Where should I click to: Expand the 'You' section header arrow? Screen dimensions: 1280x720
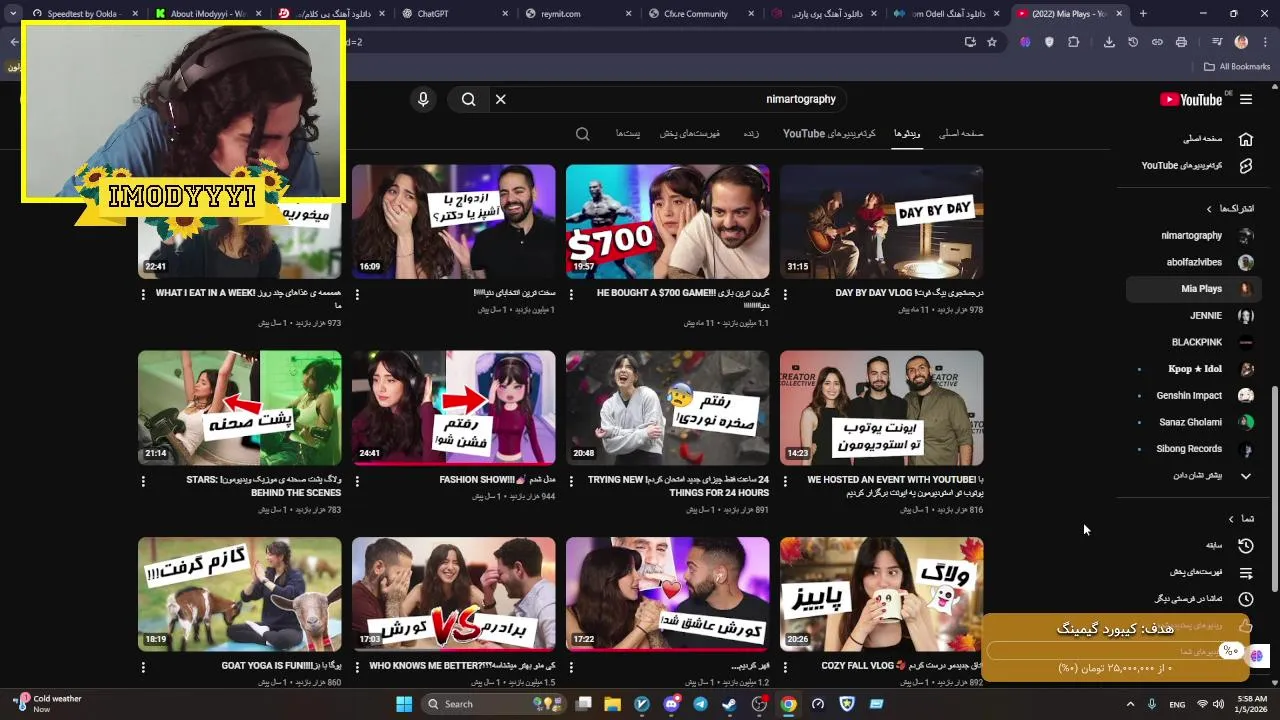click(1231, 519)
